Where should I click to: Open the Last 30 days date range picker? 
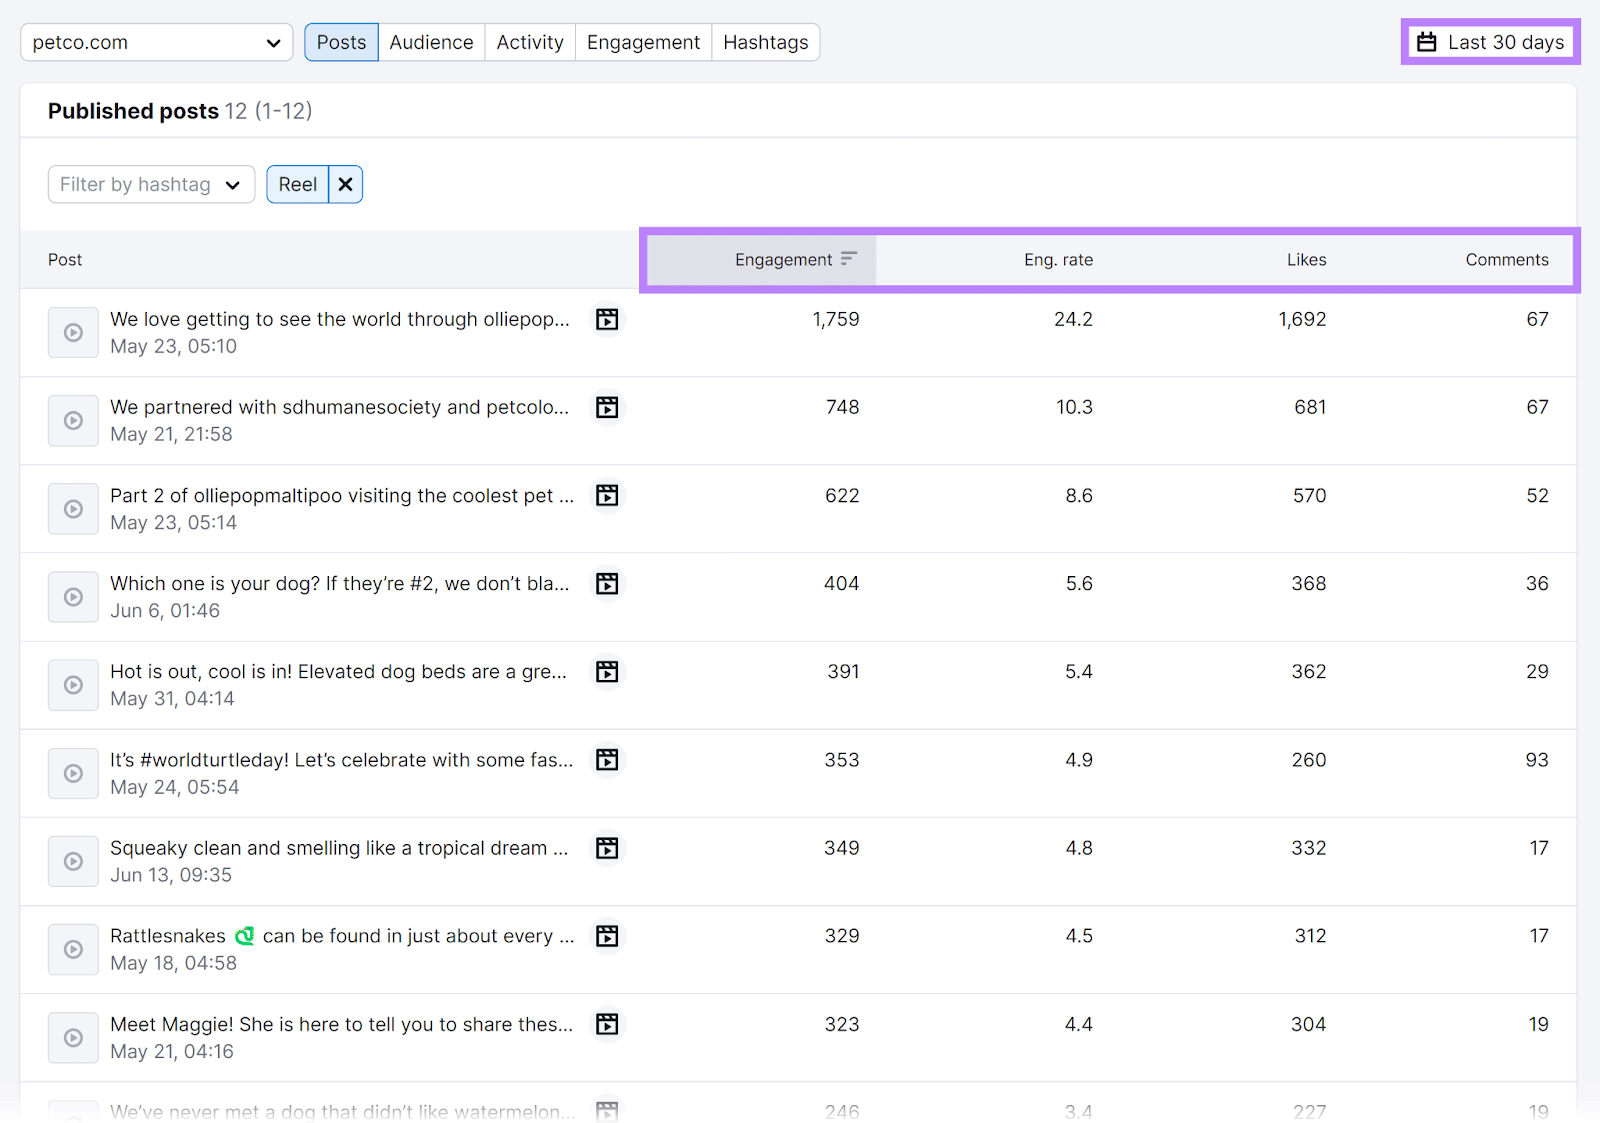point(1490,42)
